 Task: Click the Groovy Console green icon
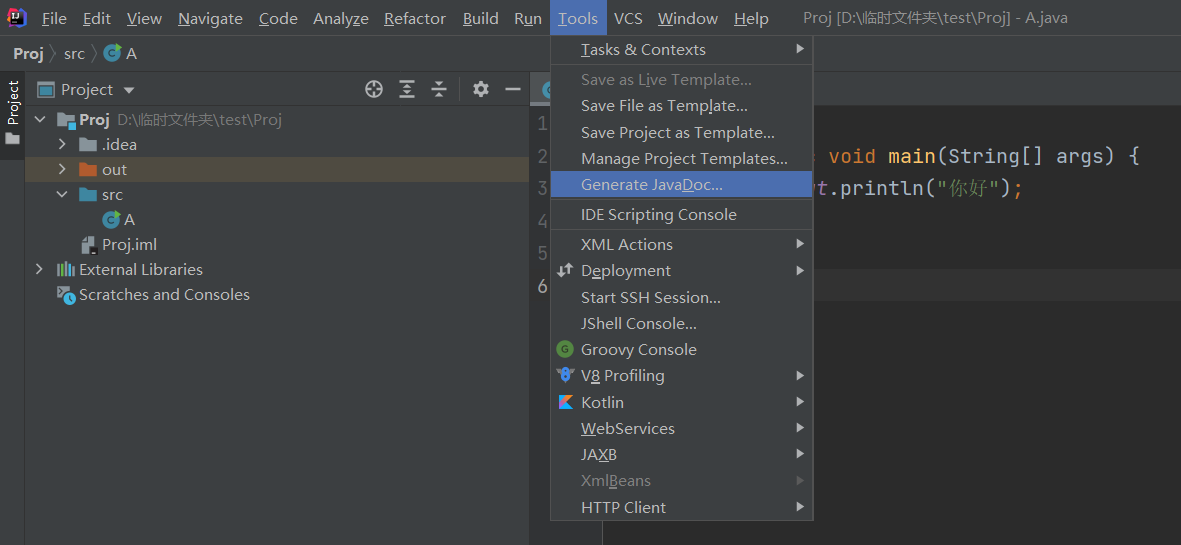pos(565,349)
